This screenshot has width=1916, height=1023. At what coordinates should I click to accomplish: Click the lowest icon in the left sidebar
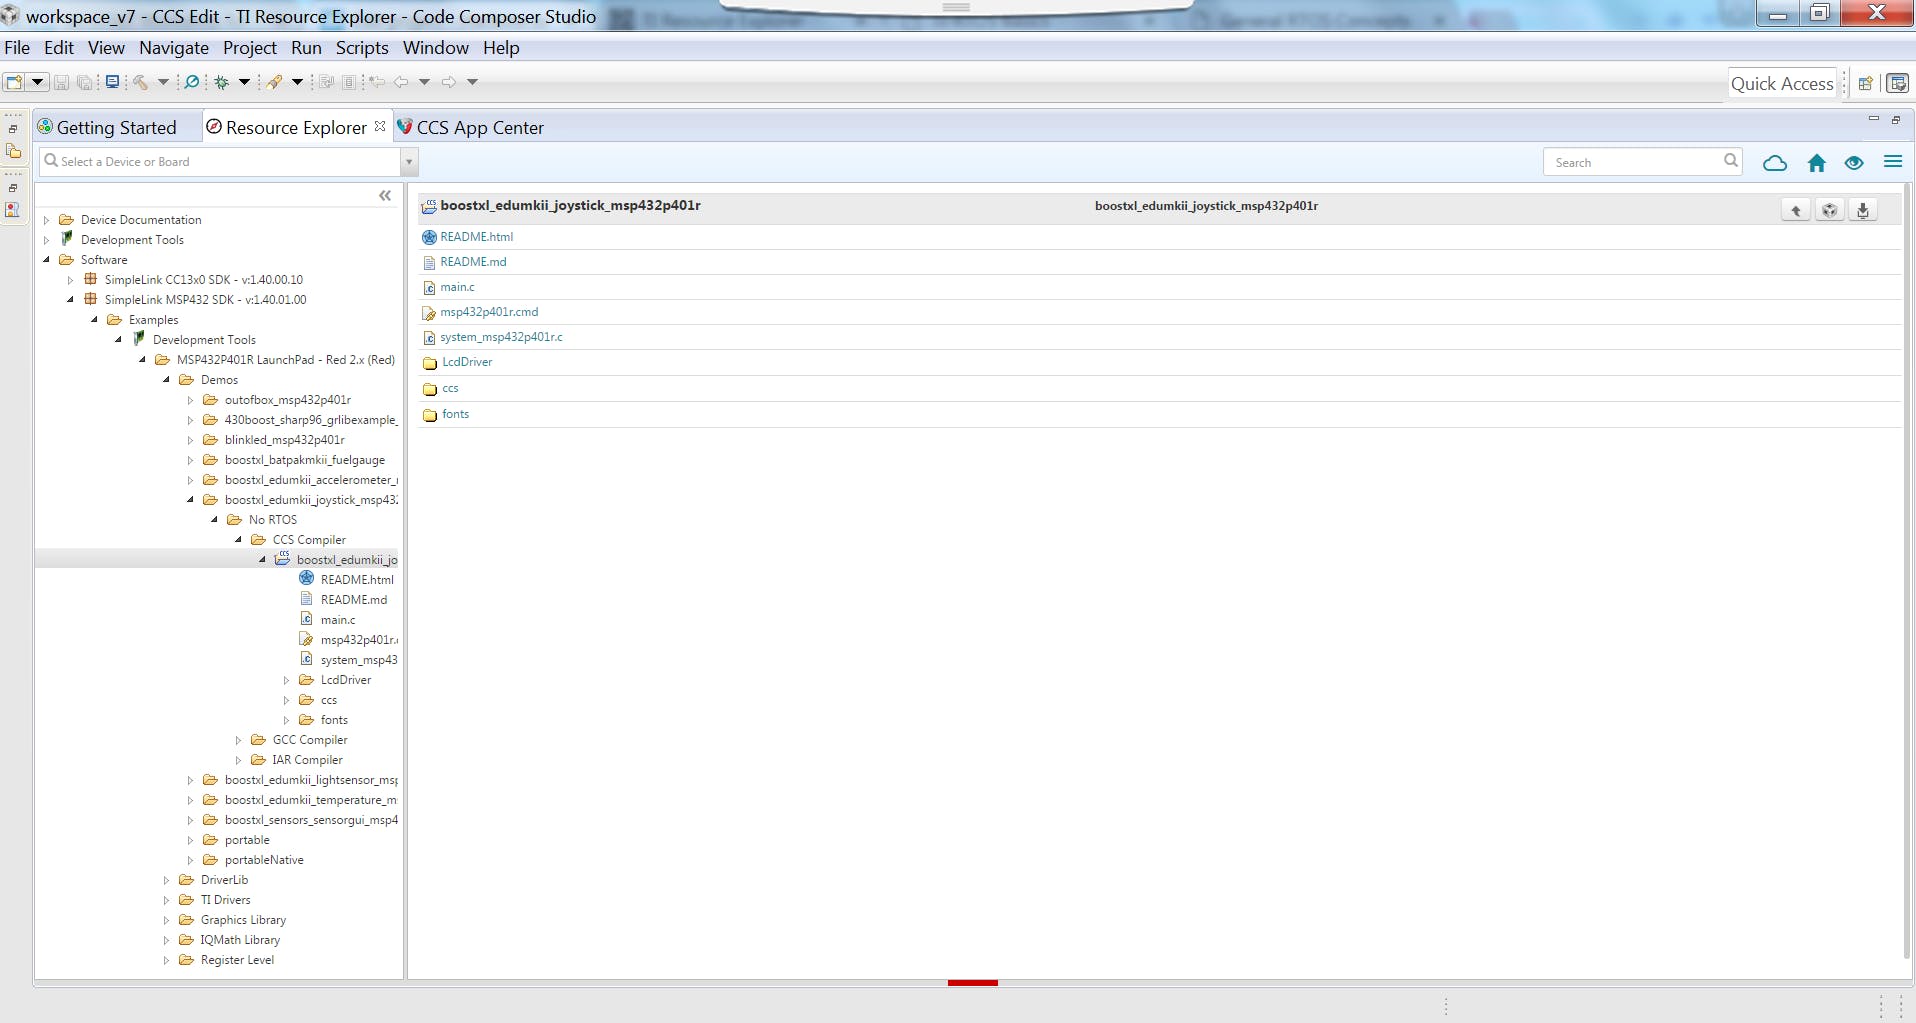point(13,210)
